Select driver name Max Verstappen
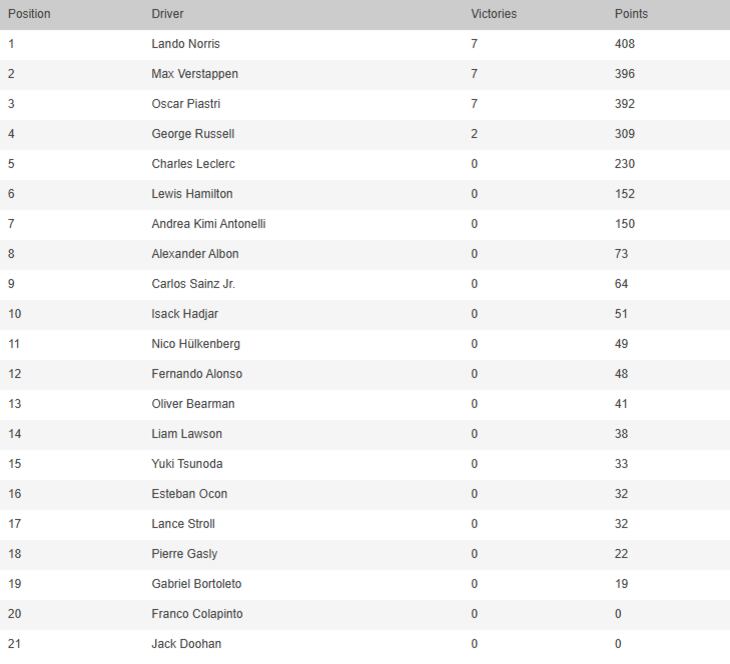Viewport: 730px width, 664px height. (194, 74)
